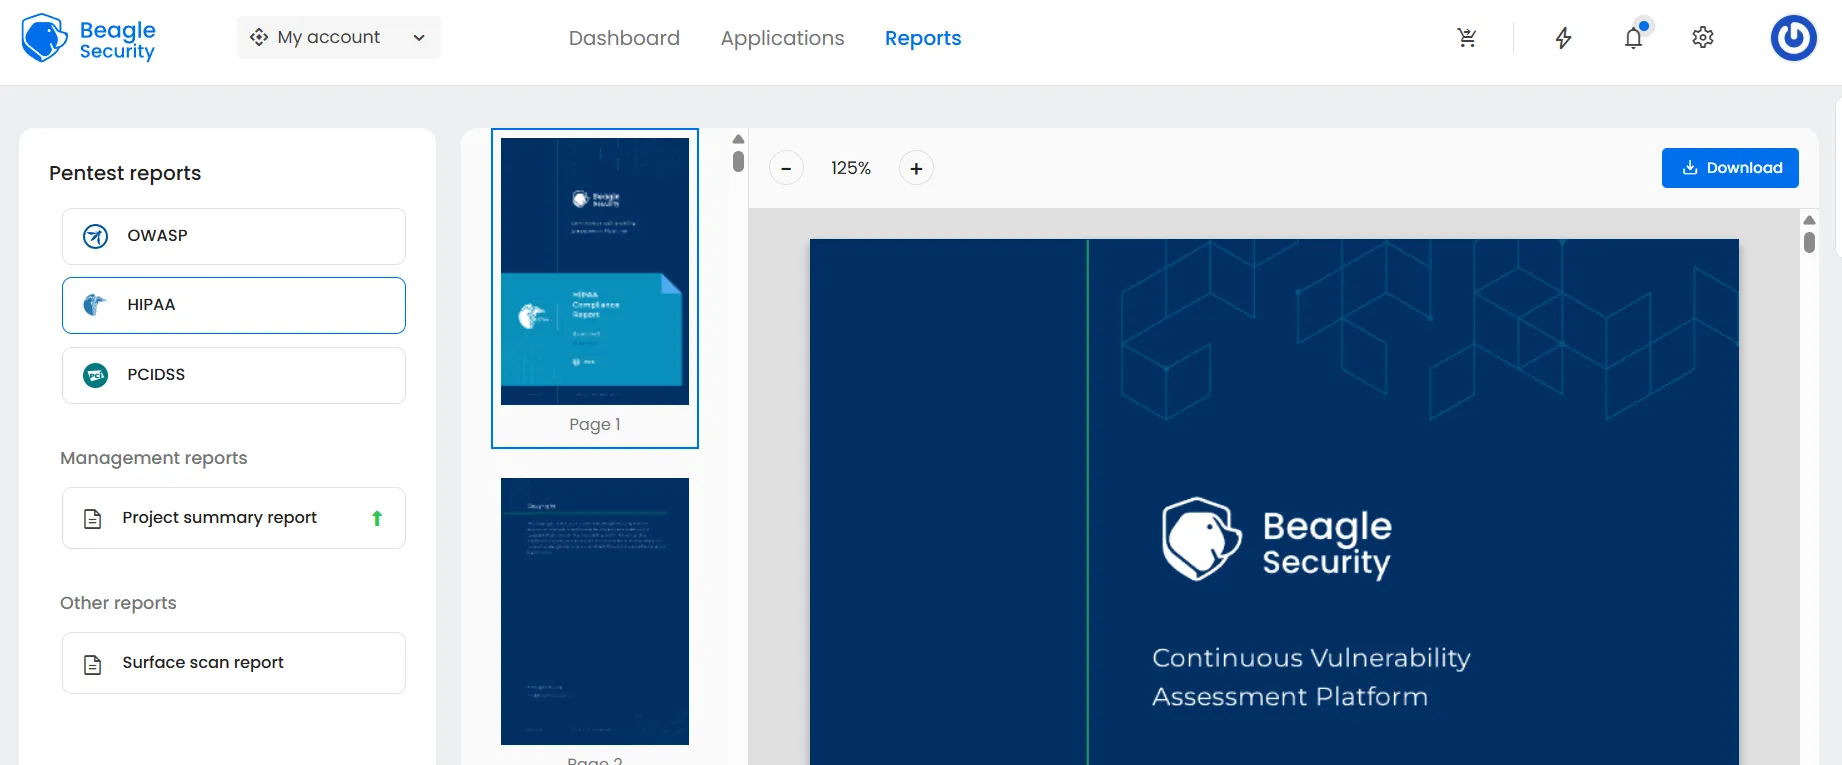
Task: Click the thumbnail panel scroll-up arrow
Action: coord(738,139)
